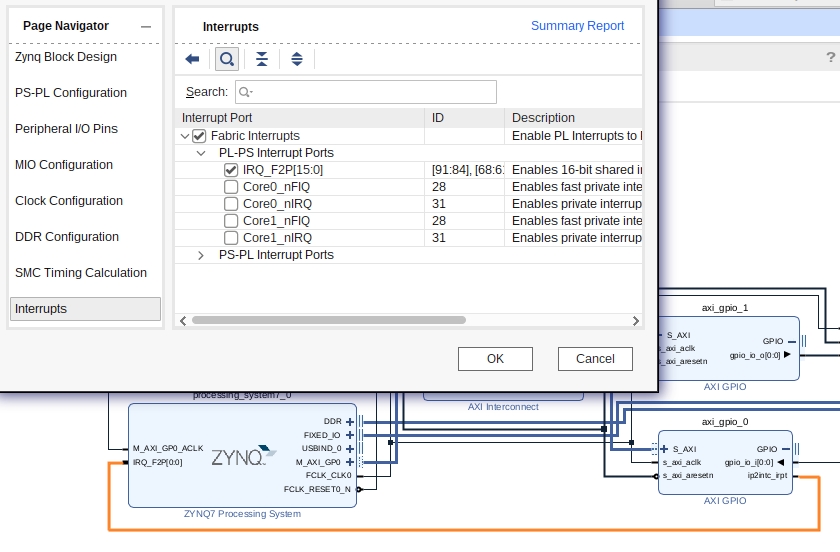The image size is (840, 552).
Task: Collapse the PL-PS Interrupt Ports node
Action: point(201,153)
